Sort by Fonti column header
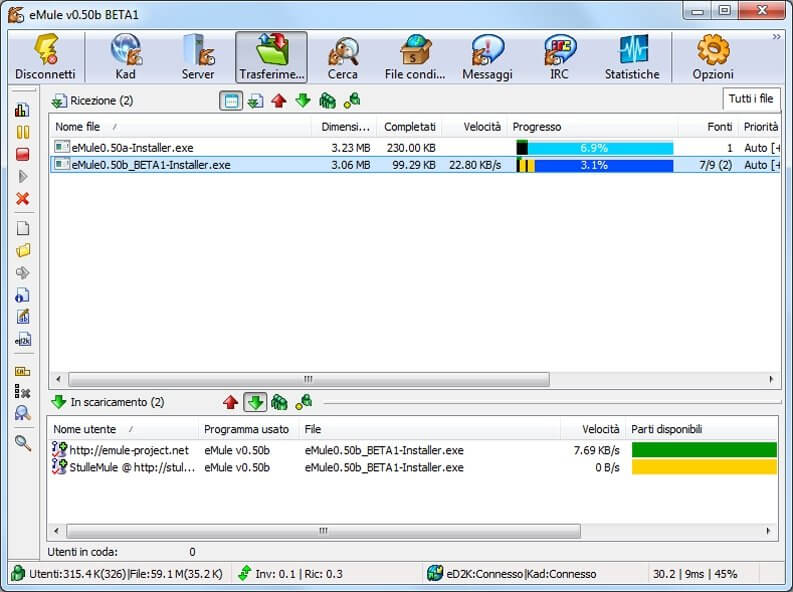 [x=708, y=127]
